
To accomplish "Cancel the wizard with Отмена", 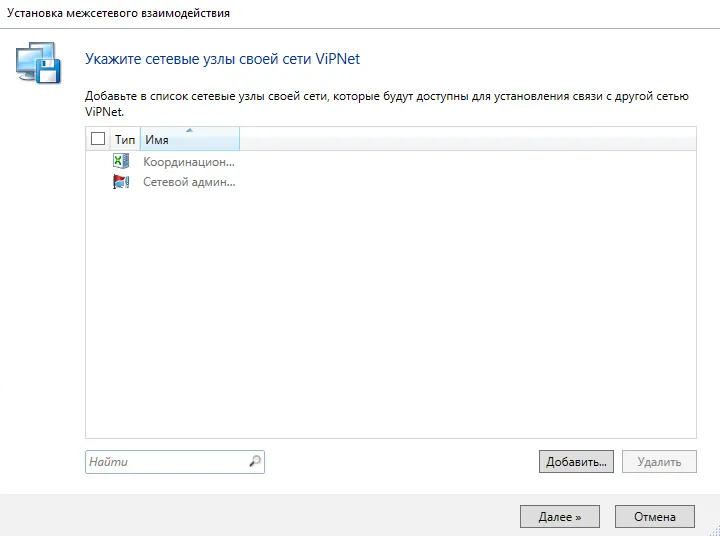I will tap(655, 517).
